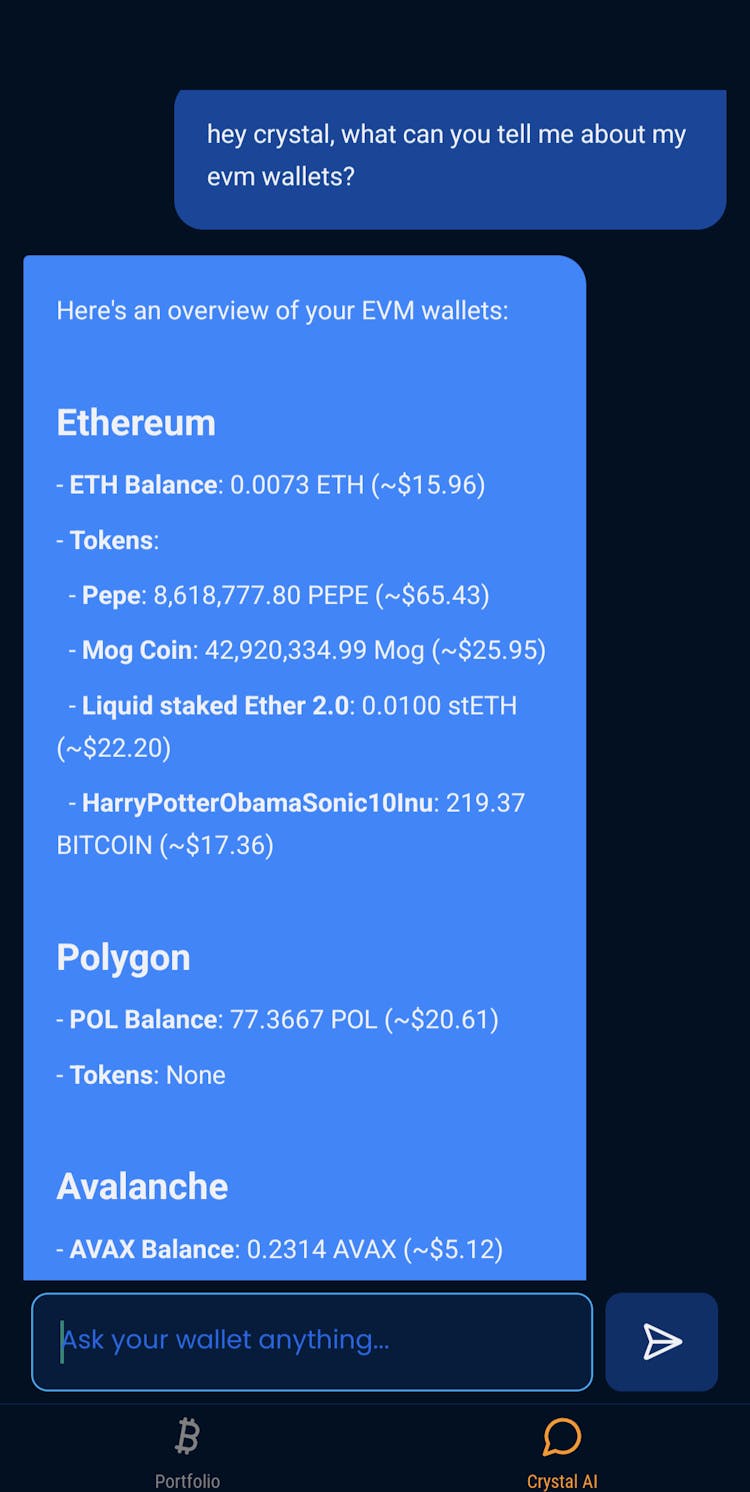This screenshot has width=750, height=1492.
Task: Tap the send arrow icon
Action: click(662, 1342)
